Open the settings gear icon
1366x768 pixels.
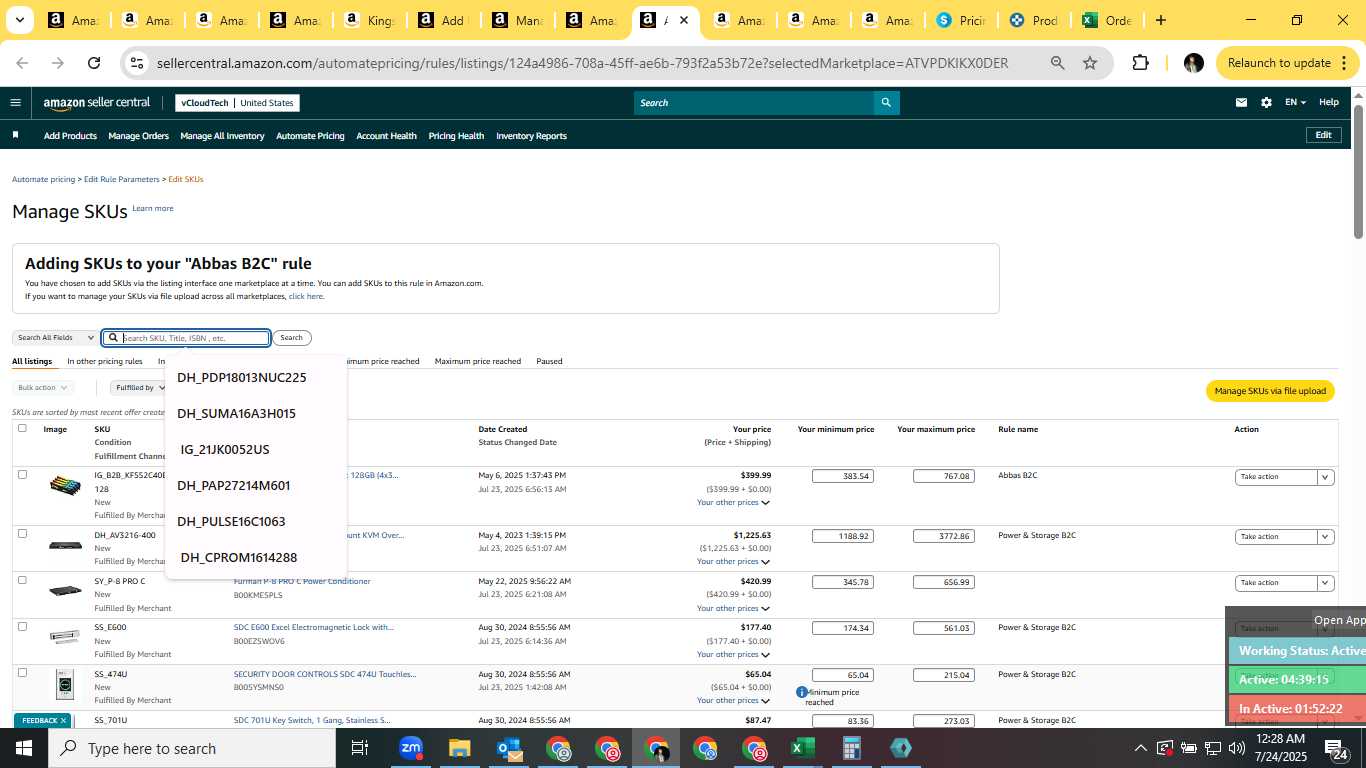(1266, 102)
